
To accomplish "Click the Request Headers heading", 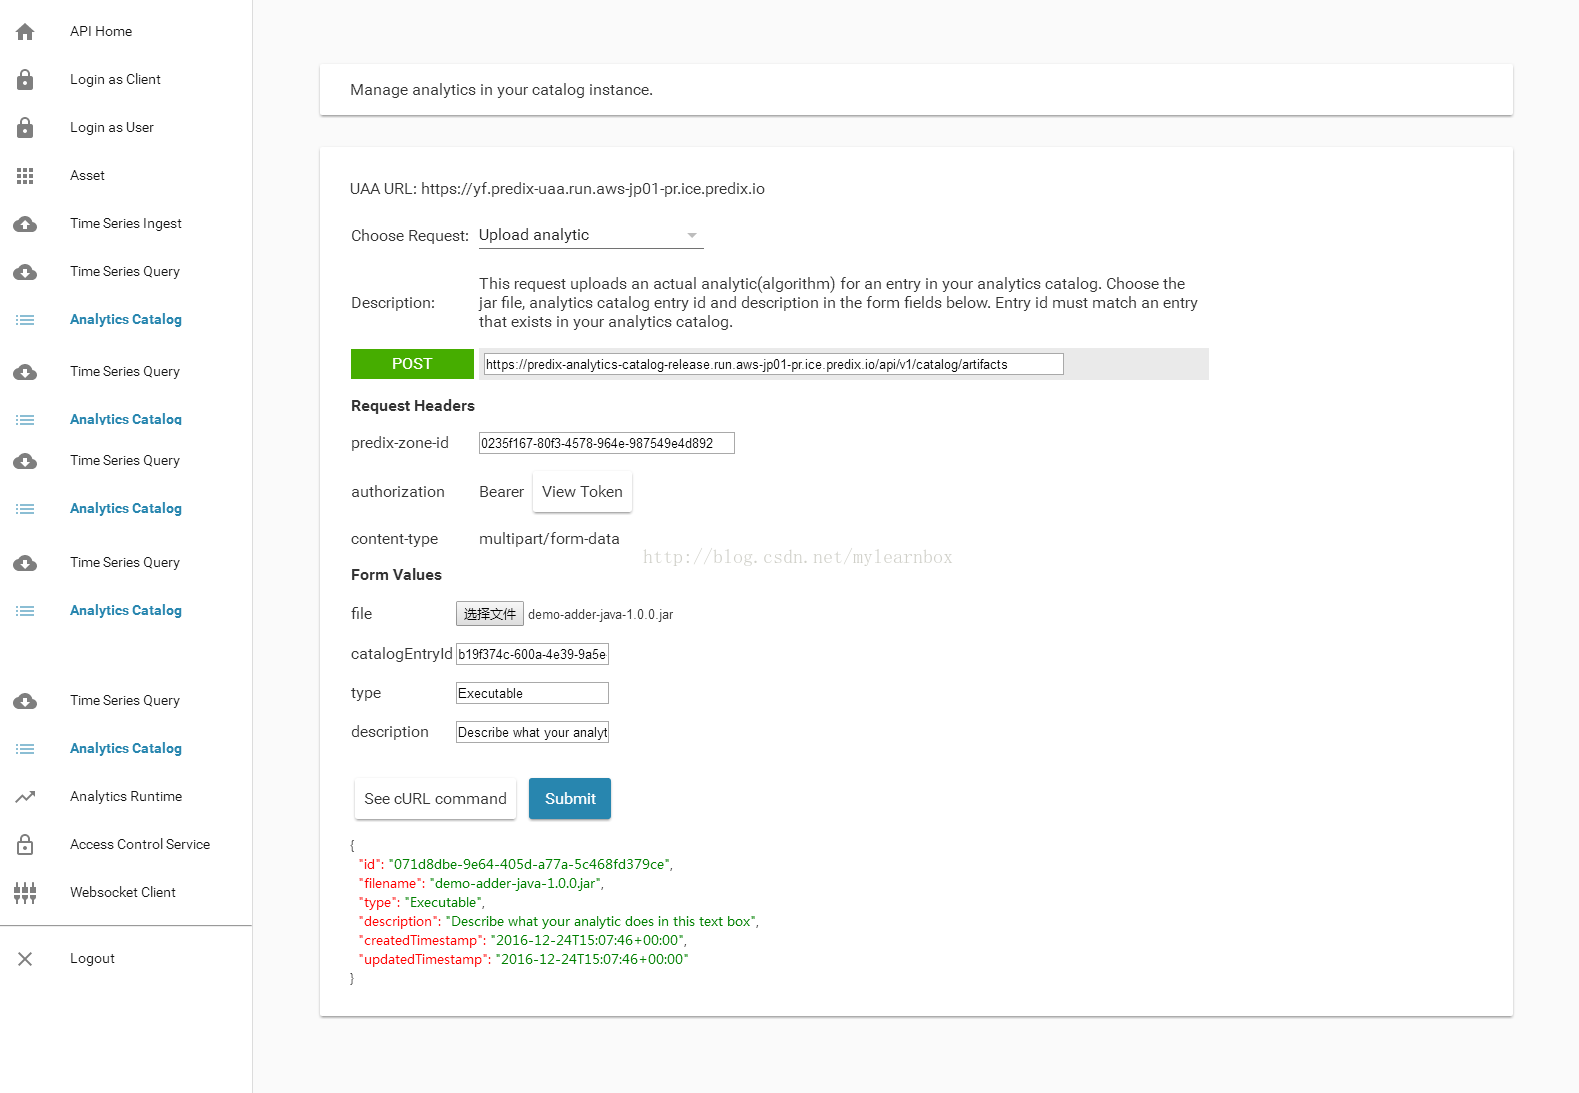I will pos(413,406).
